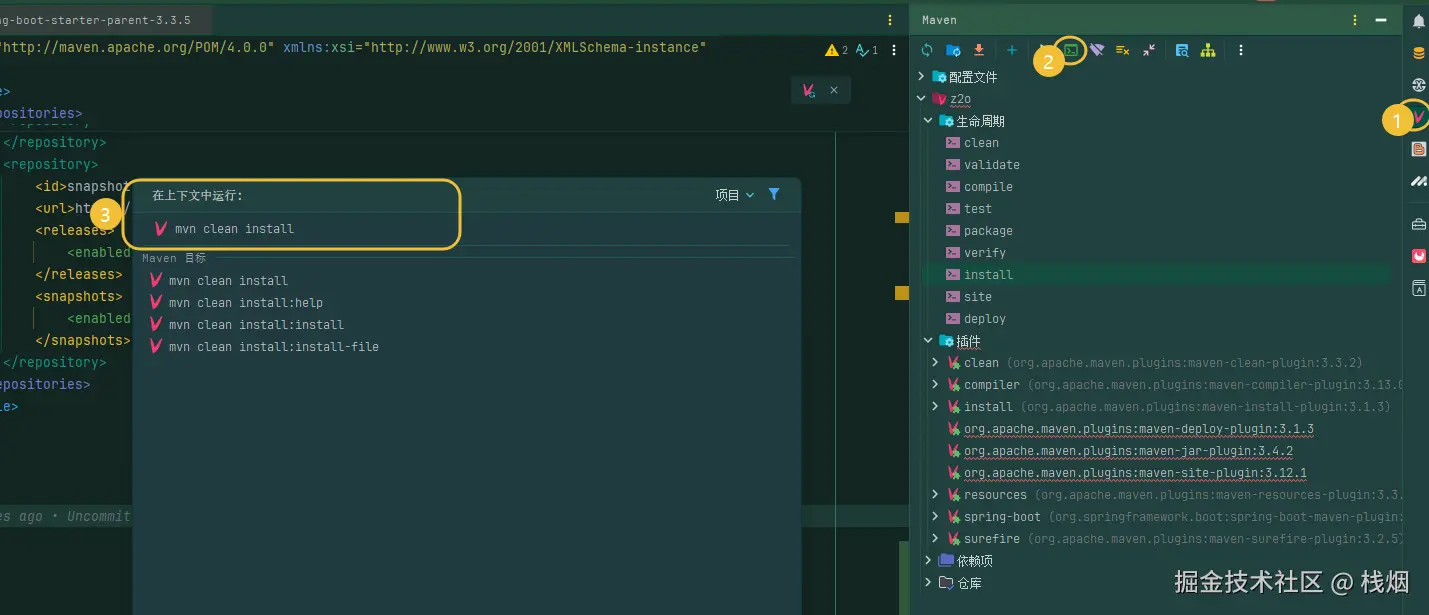Expand the 配置文件 node
Image resolution: width=1429 pixels, height=615 pixels.
pyautogui.click(x=922, y=77)
